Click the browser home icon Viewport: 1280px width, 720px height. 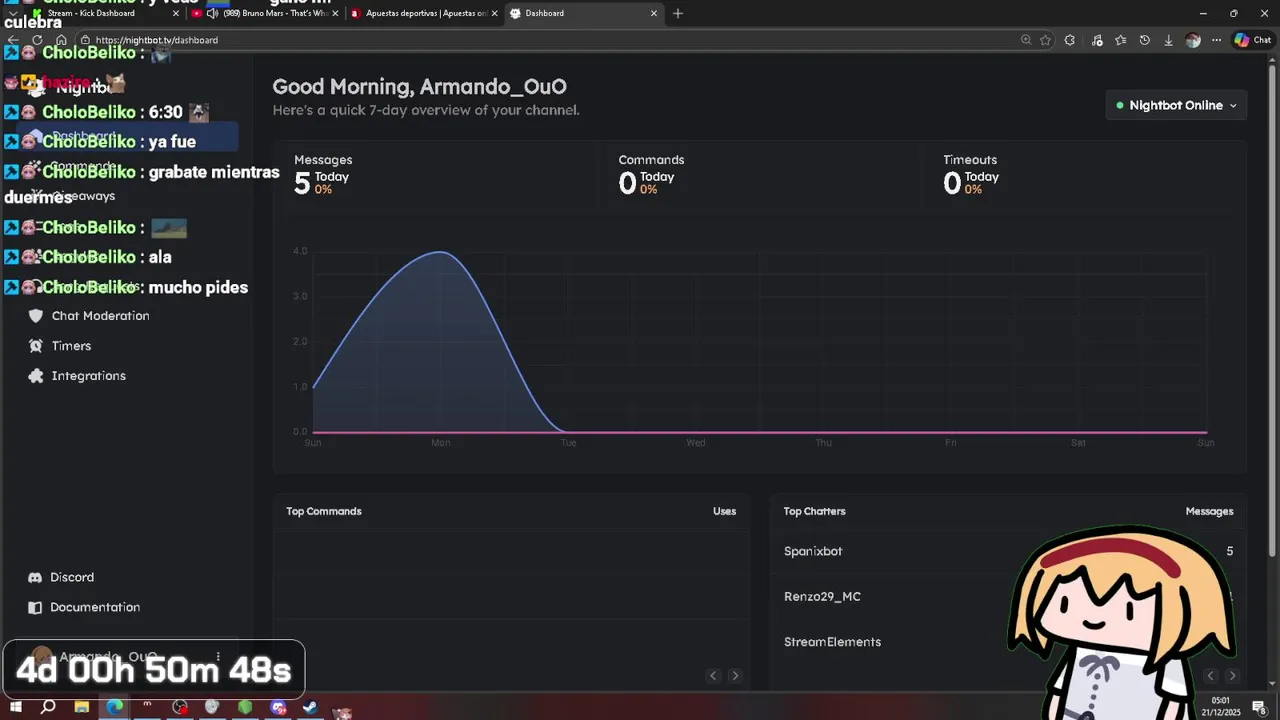[x=61, y=40]
